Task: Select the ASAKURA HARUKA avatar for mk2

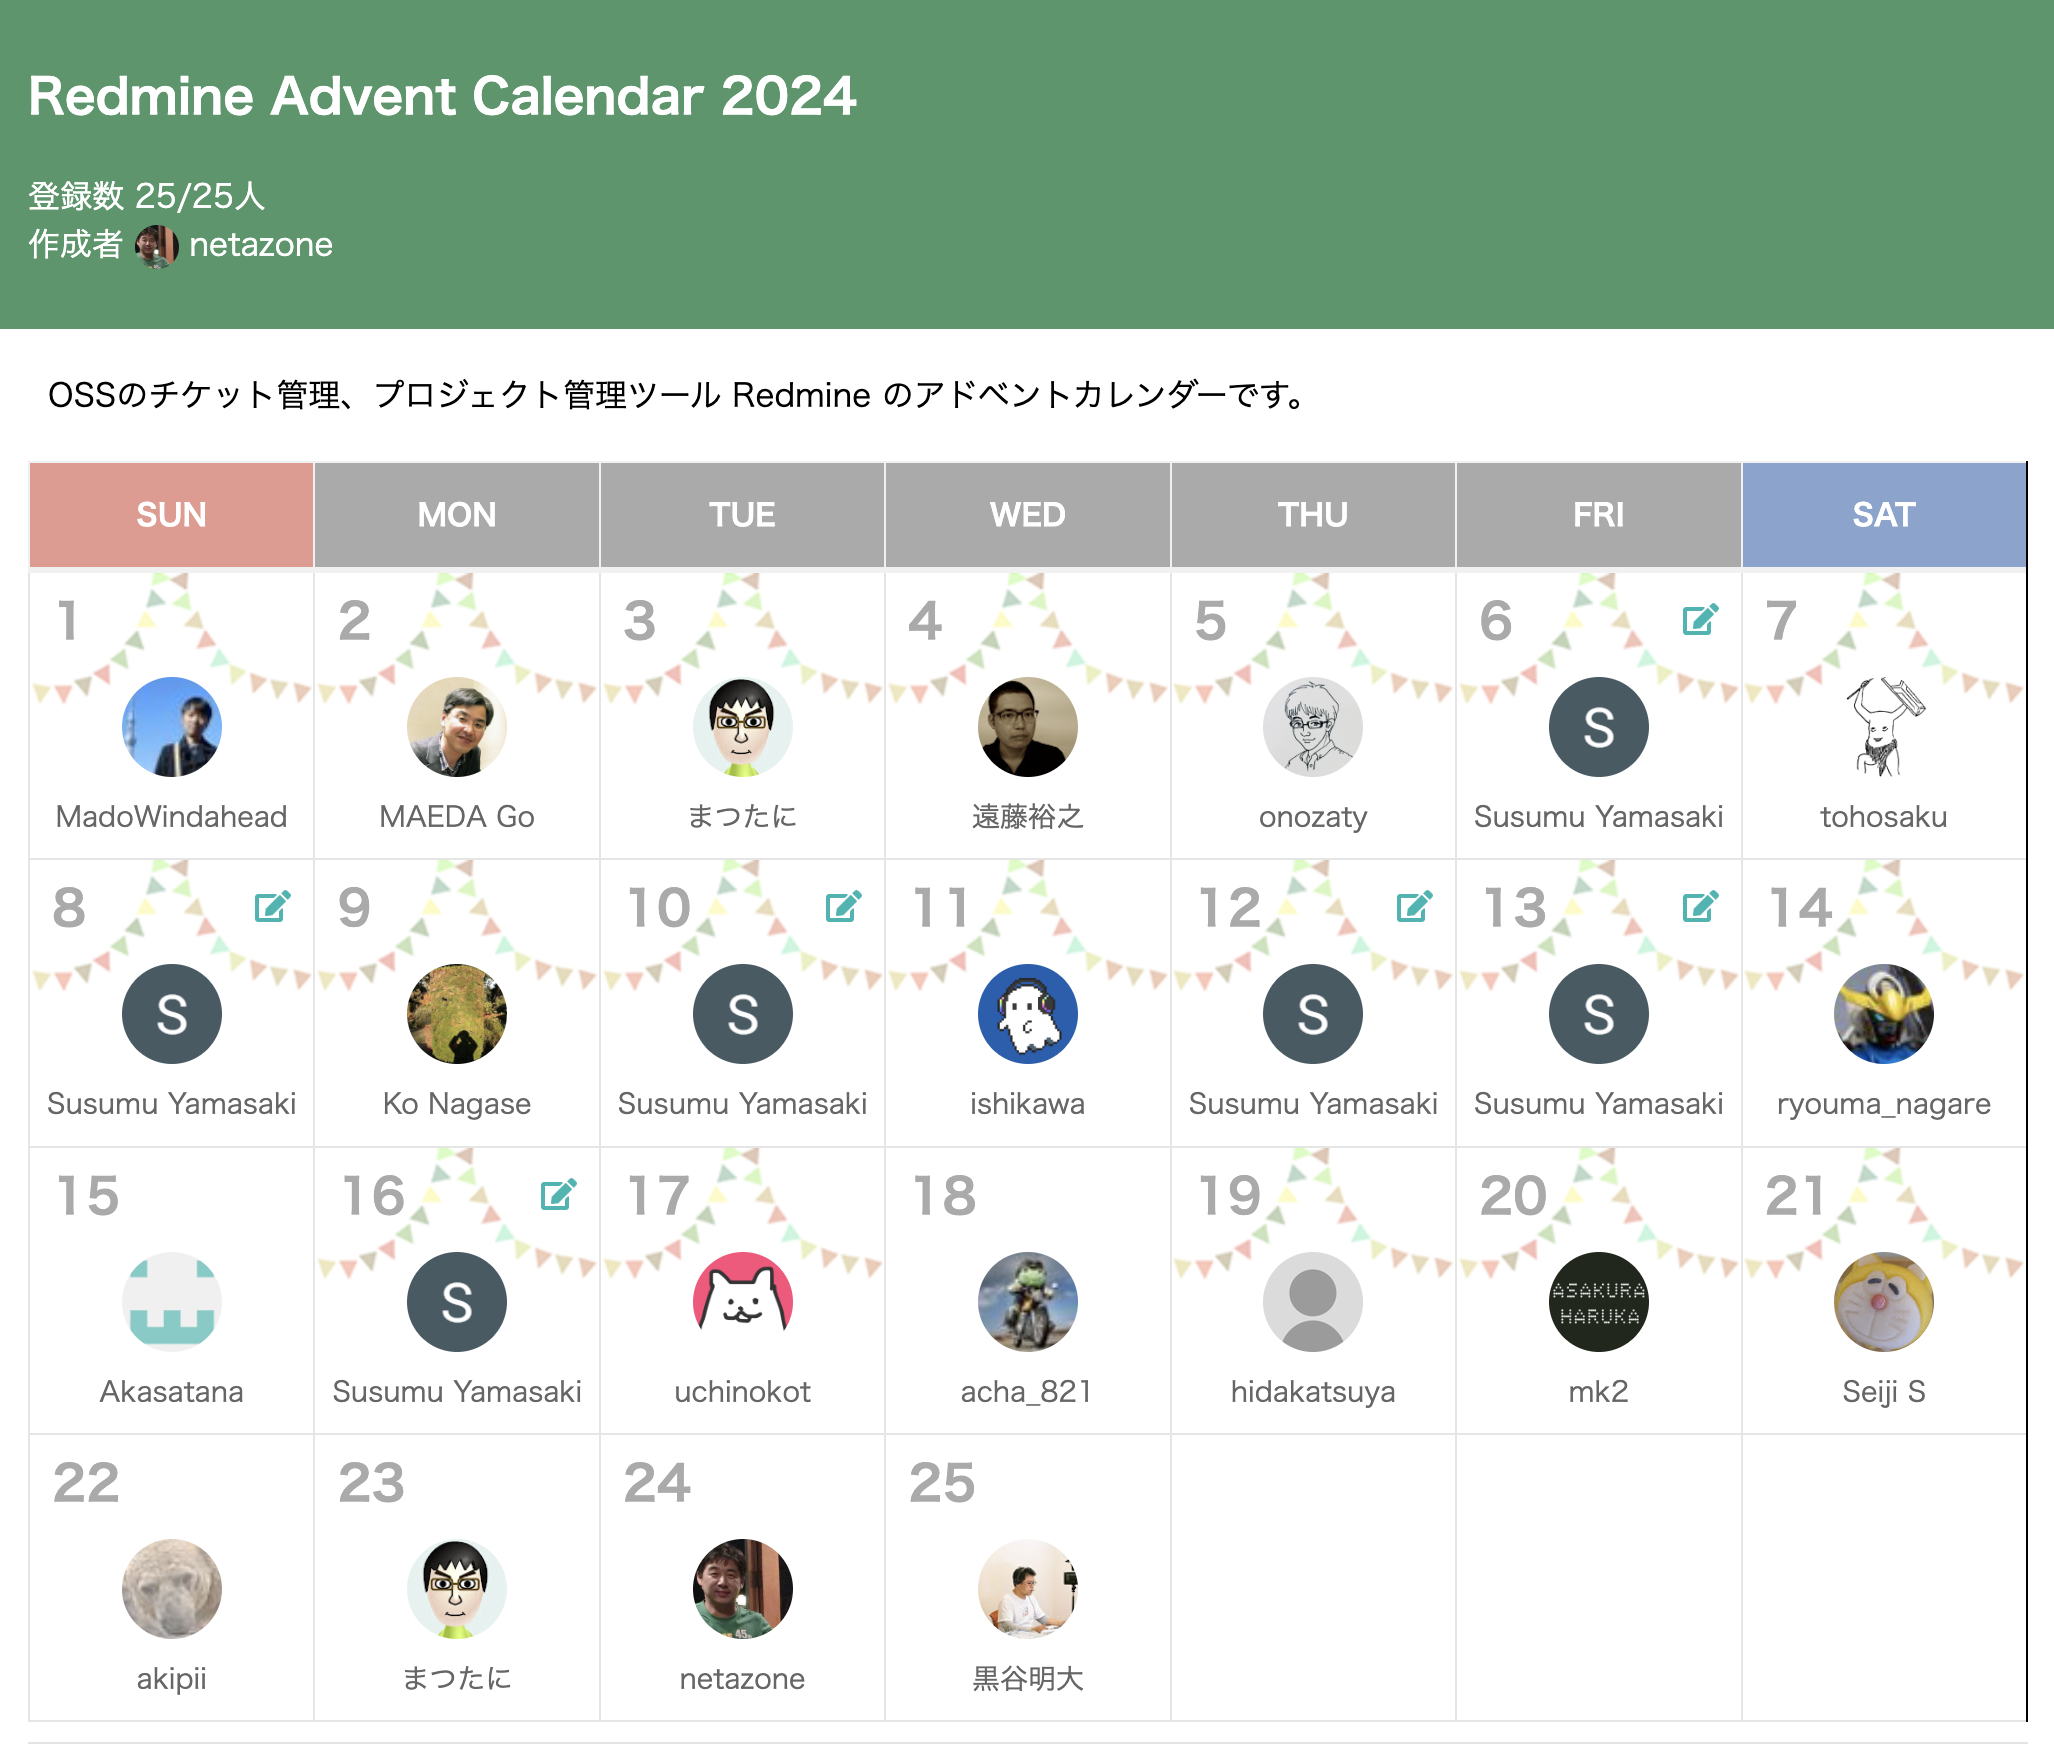Action: (1598, 1302)
